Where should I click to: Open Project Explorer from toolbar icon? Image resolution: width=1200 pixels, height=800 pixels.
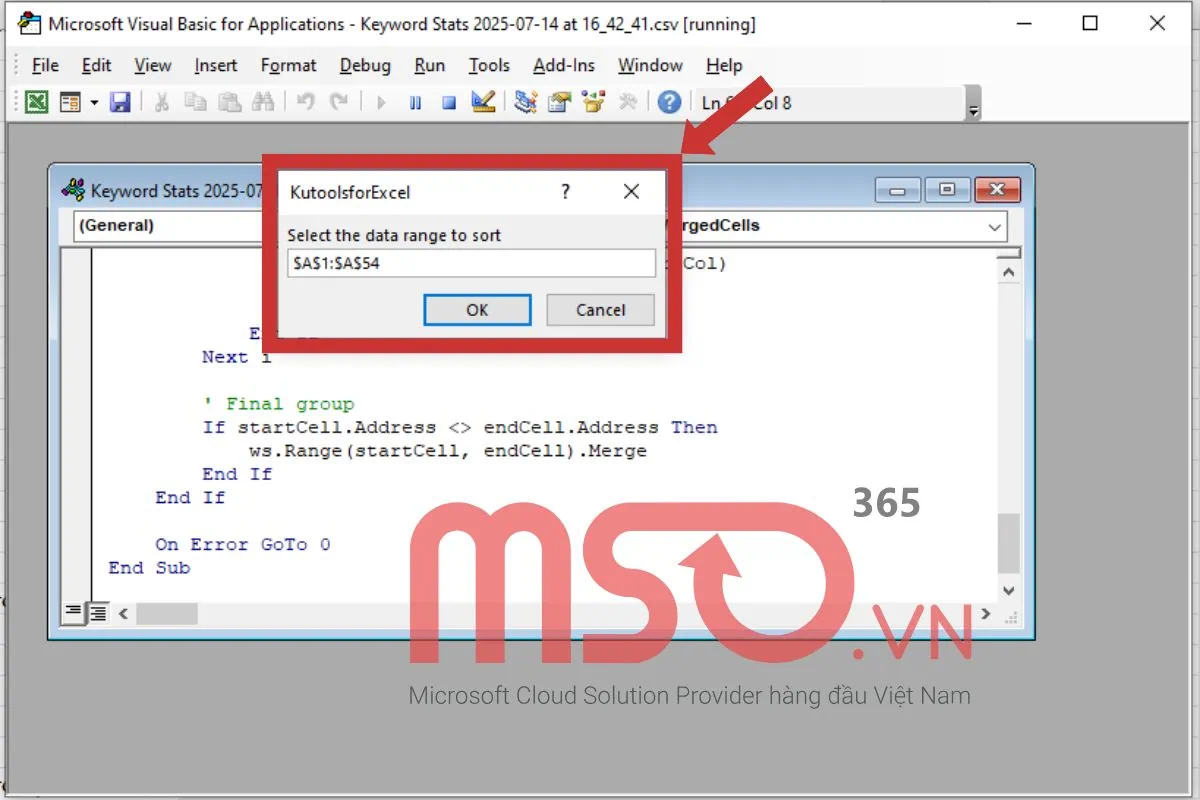(526, 102)
